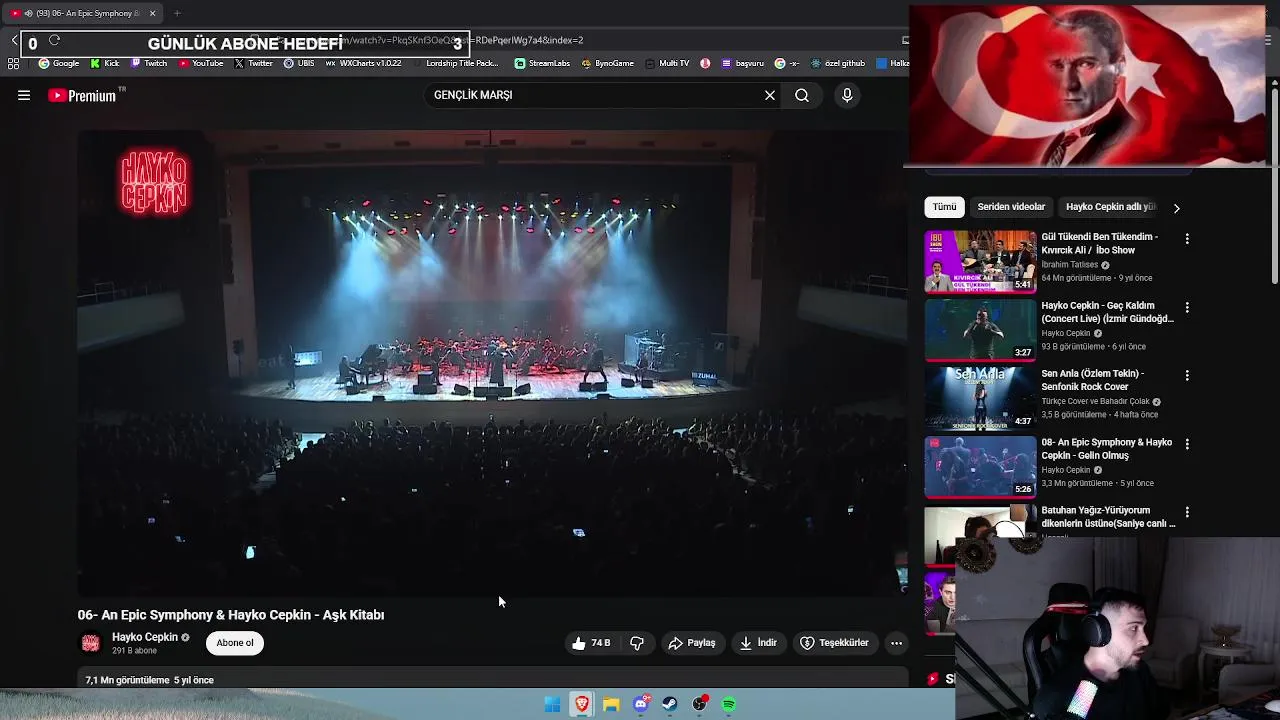Open the Hayko Cepkin channel avatar
Image resolution: width=1280 pixels, height=720 pixels.
91,643
